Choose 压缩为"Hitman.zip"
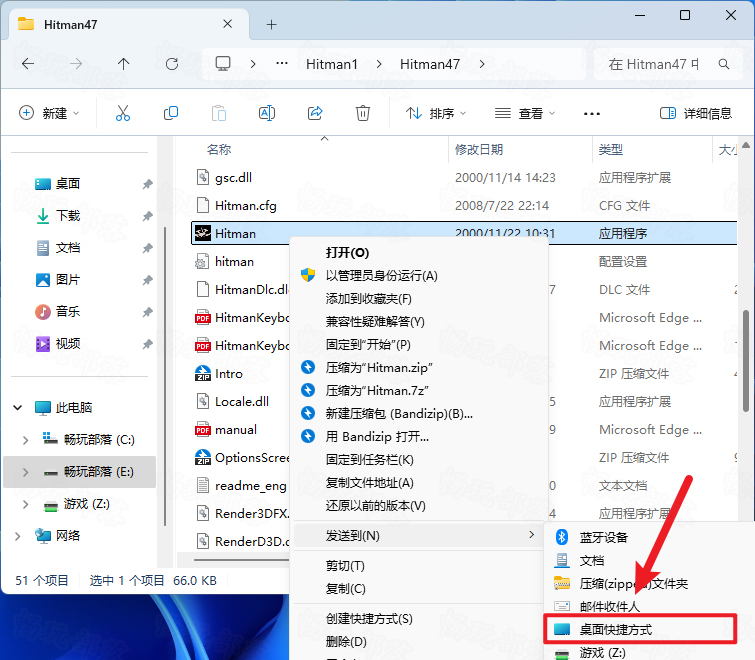Screen dimensions: 755x660 (x=419, y=368)
